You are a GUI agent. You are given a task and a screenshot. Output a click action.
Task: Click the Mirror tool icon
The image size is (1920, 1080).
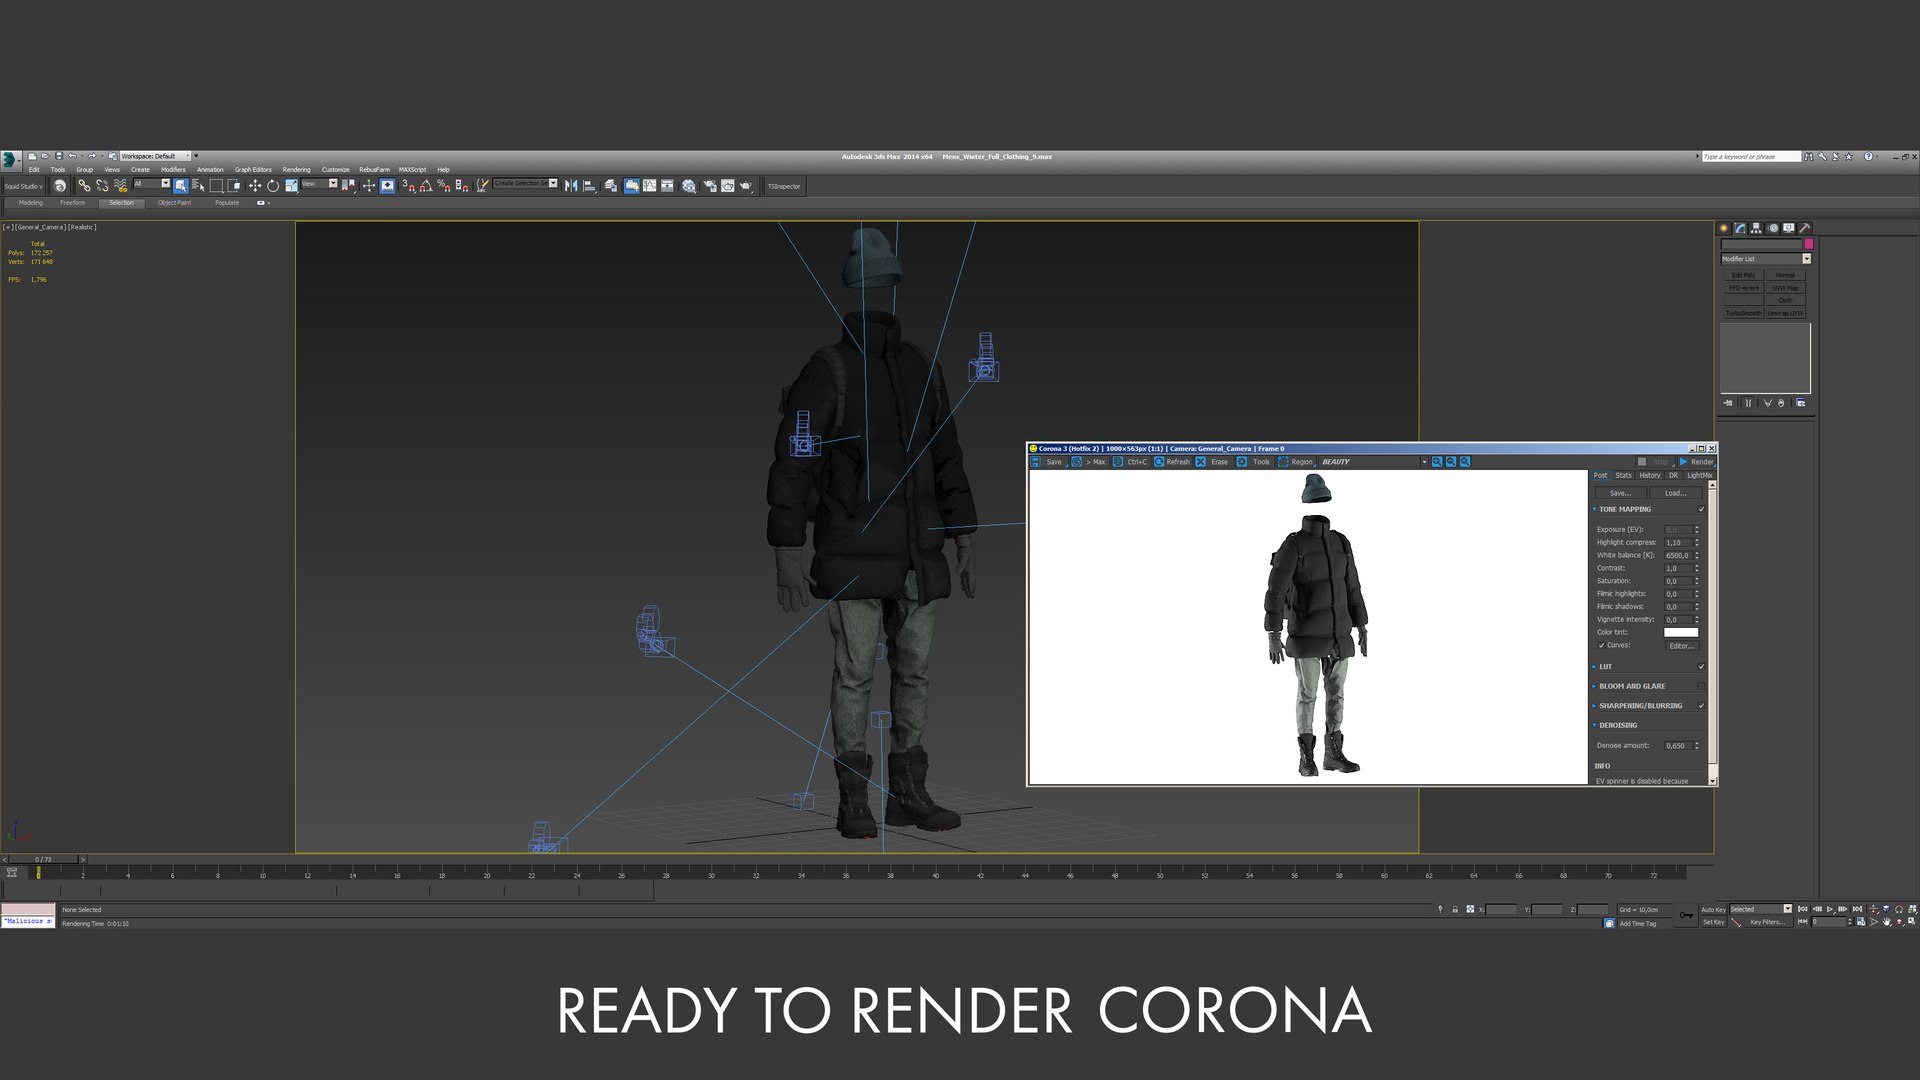pyautogui.click(x=571, y=186)
